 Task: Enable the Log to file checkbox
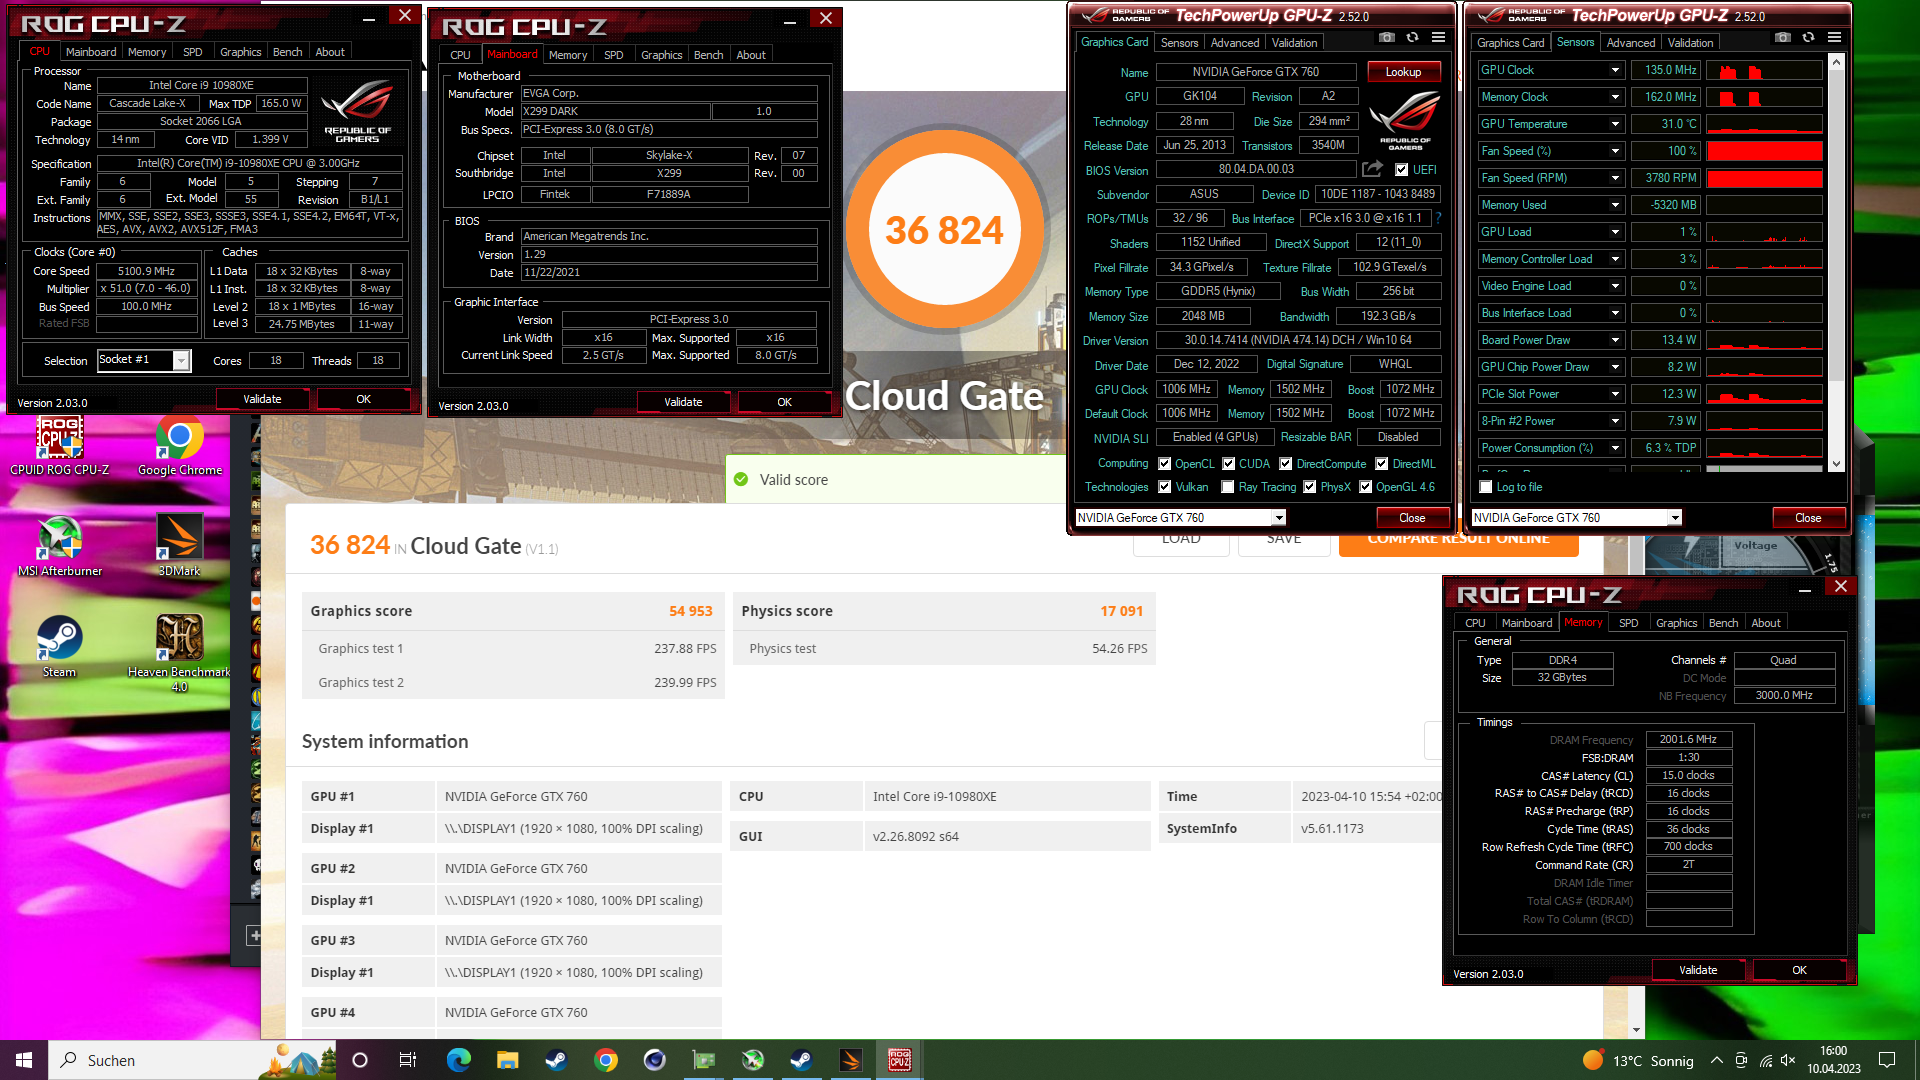point(1486,487)
